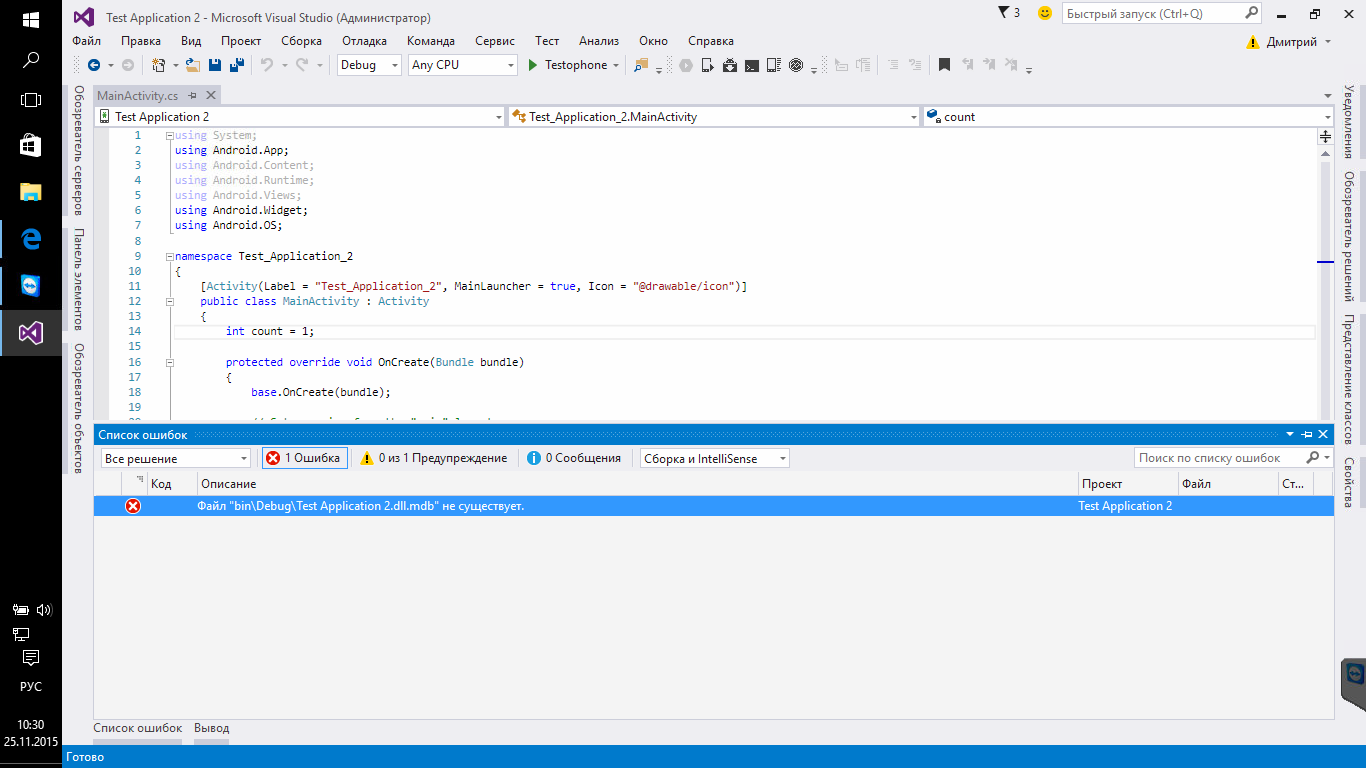Click the round Xamarin inspector icon
This screenshot has width=1366, height=768.
click(796, 65)
